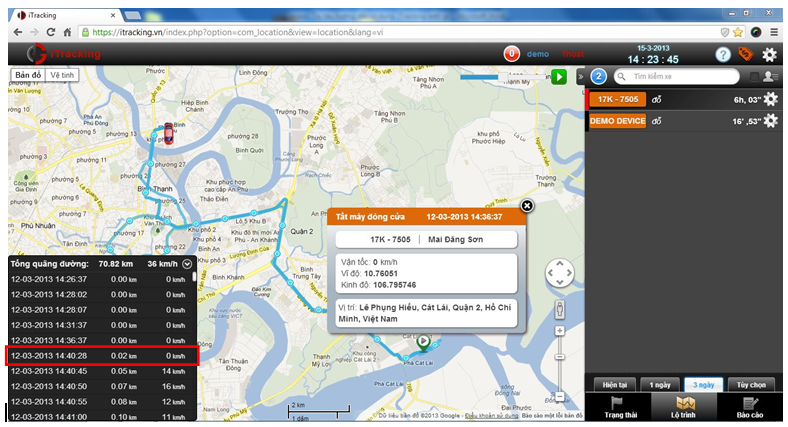Close the vehicle info popup
The height and width of the screenshot is (427, 788).
pos(527,205)
